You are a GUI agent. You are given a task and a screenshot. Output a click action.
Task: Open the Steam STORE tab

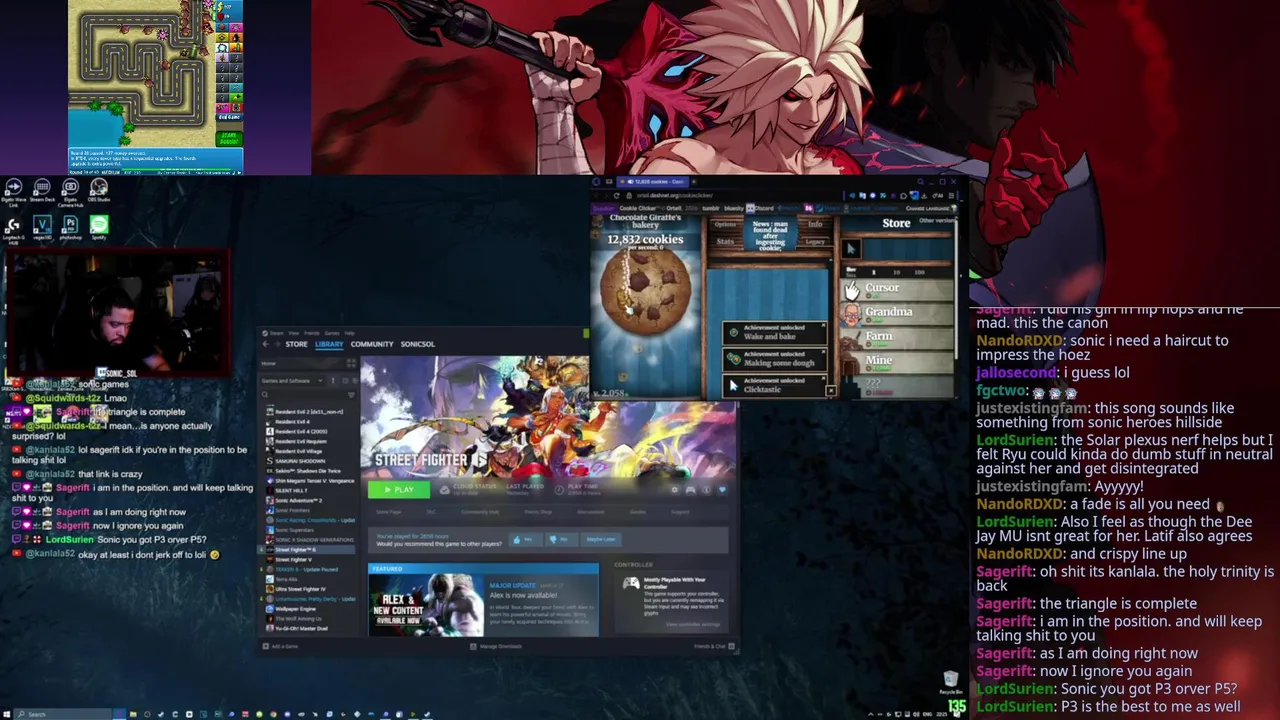(x=296, y=344)
